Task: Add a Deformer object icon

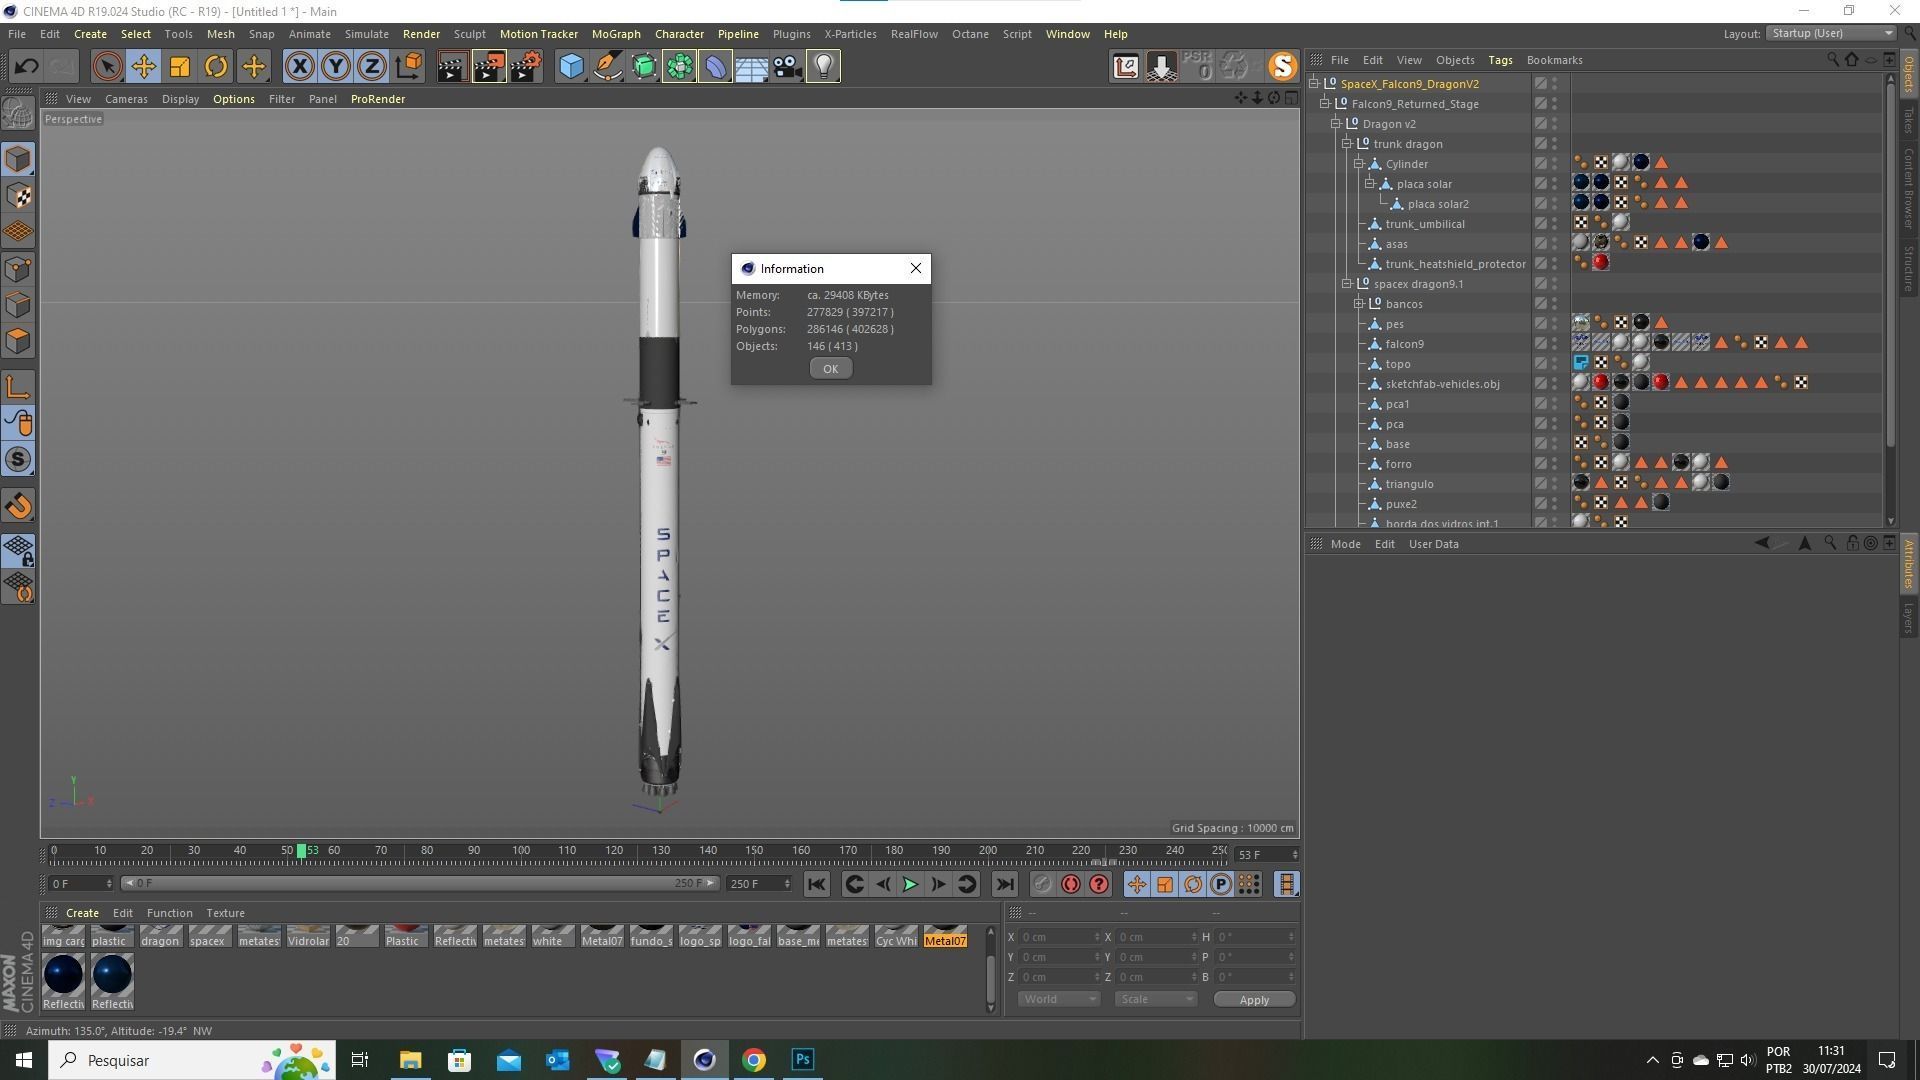Action: click(715, 67)
